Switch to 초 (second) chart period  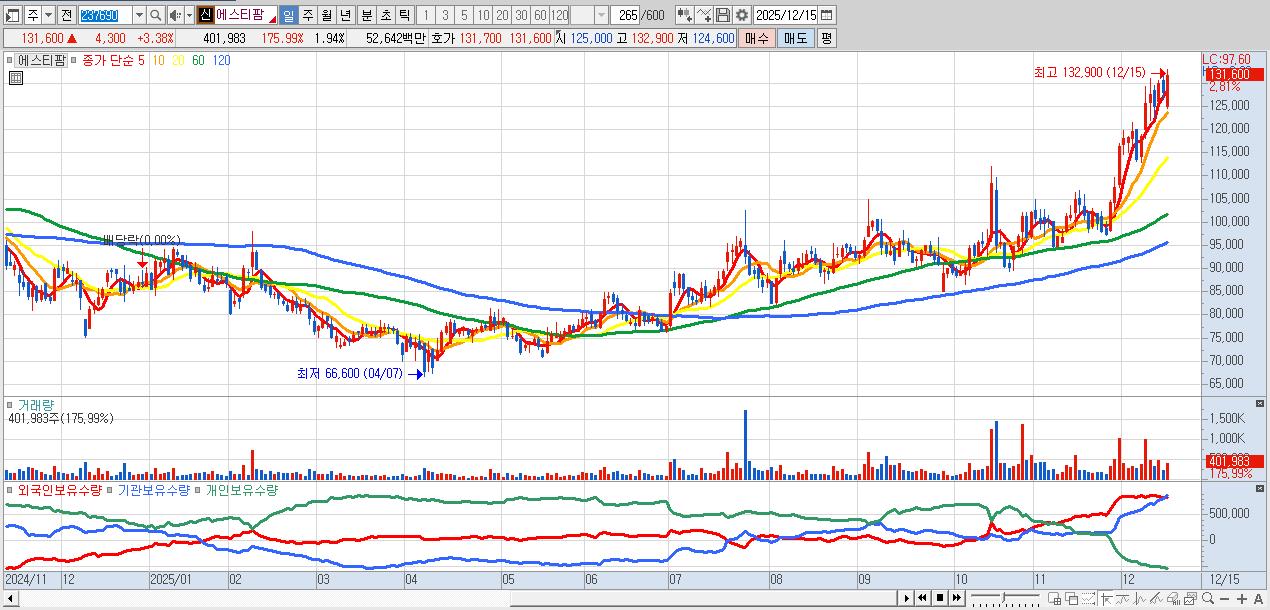385,15
